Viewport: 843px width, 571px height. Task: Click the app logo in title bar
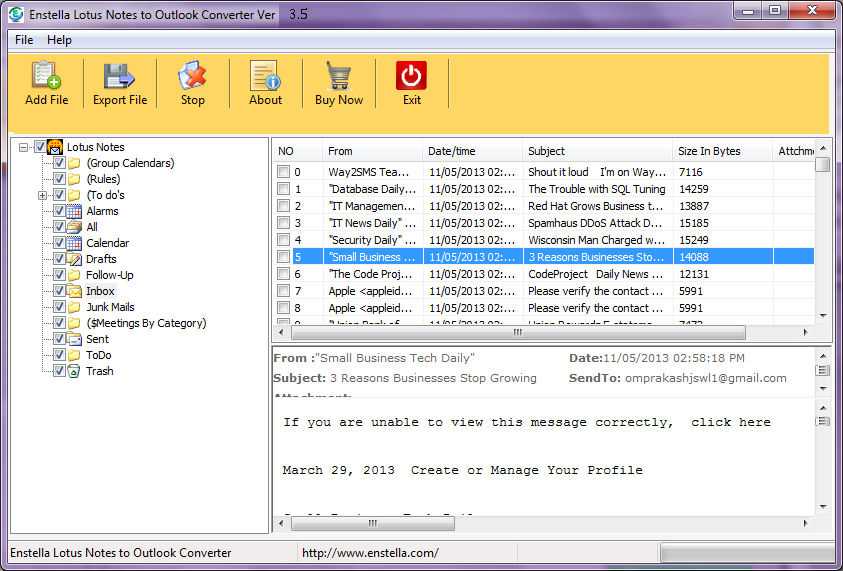click(x=16, y=15)
